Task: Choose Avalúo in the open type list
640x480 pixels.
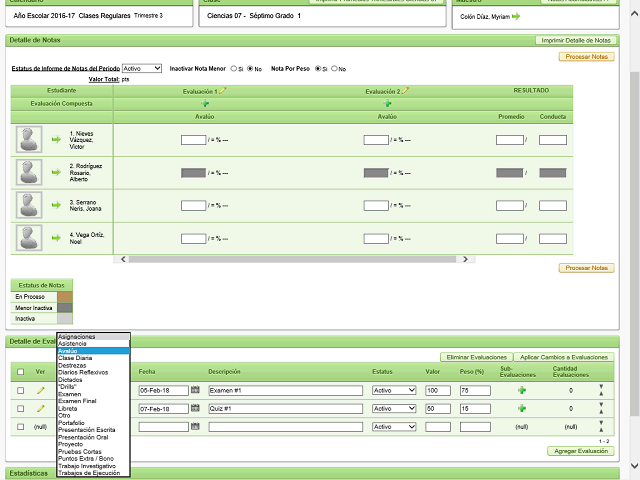Action: tap(93, 351)
